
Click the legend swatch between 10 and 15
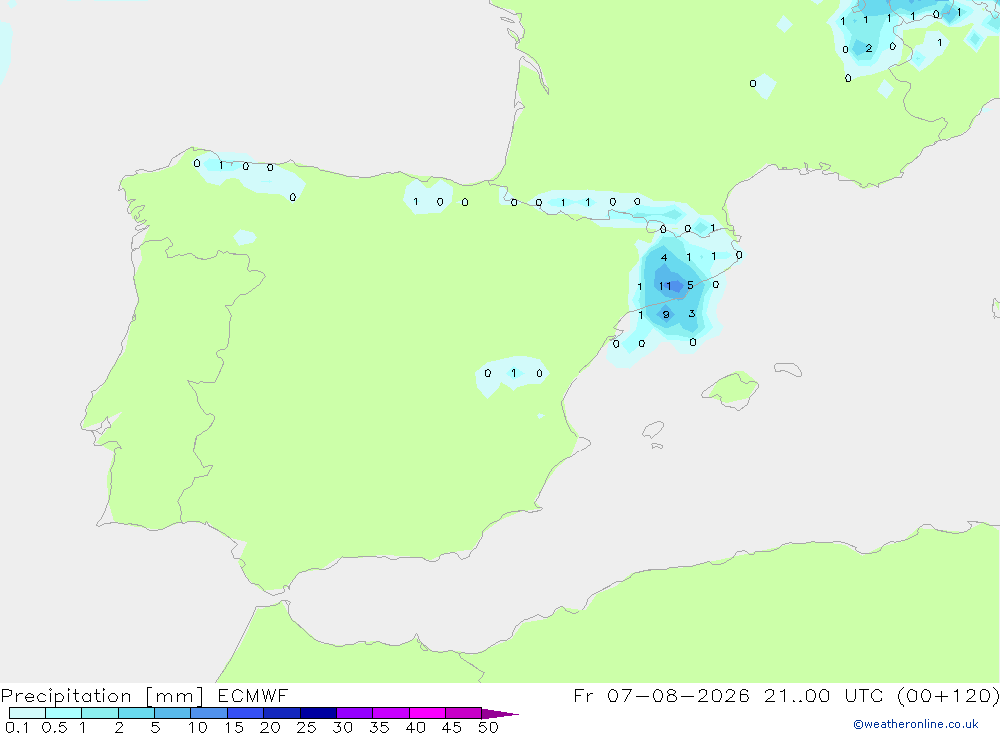click(x=209, y=713)
